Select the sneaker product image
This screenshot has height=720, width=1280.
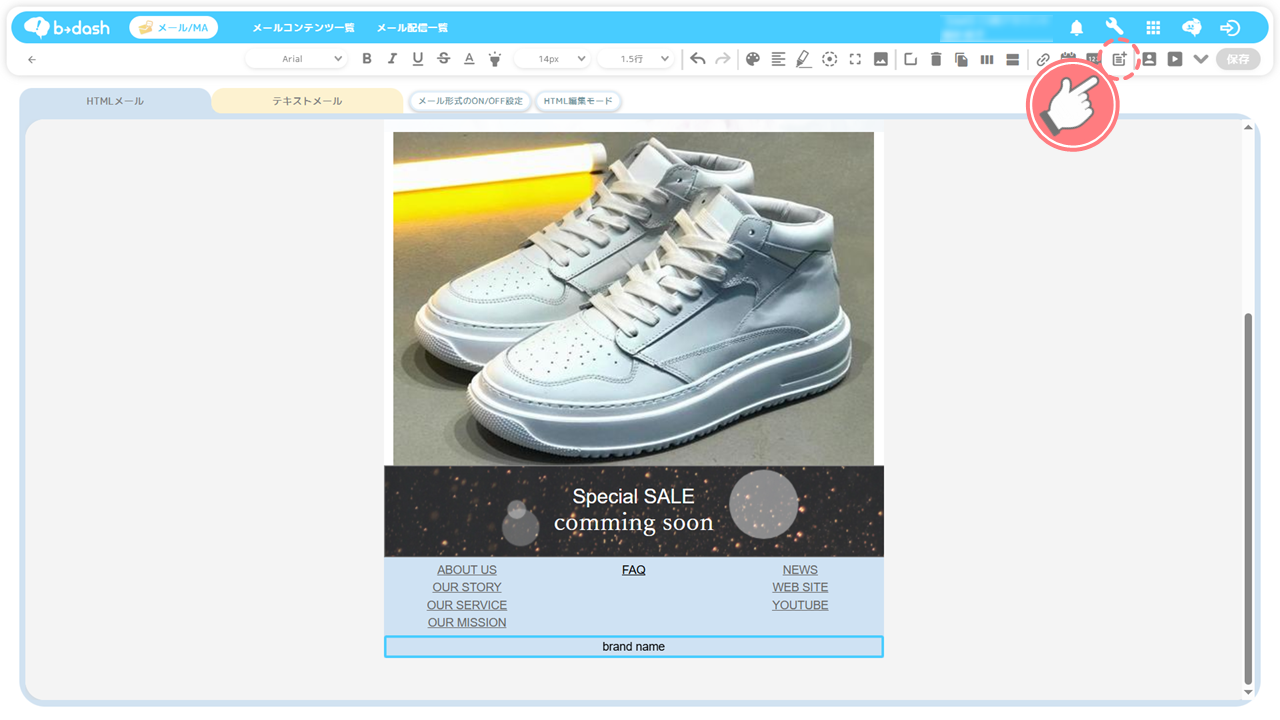[633, 298]
